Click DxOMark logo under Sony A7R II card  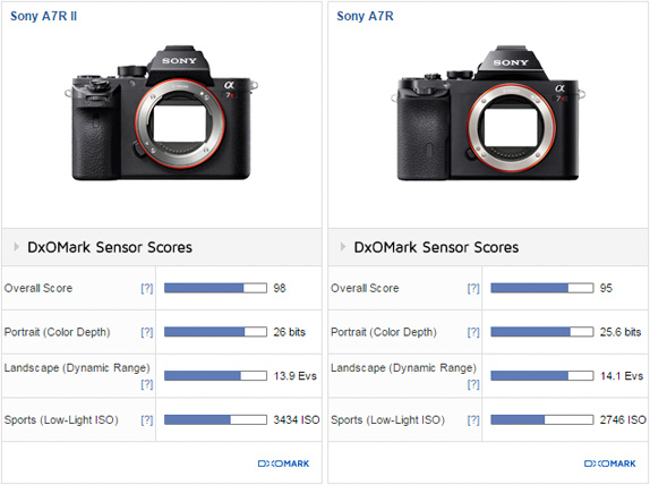click(x=284, y=463)
